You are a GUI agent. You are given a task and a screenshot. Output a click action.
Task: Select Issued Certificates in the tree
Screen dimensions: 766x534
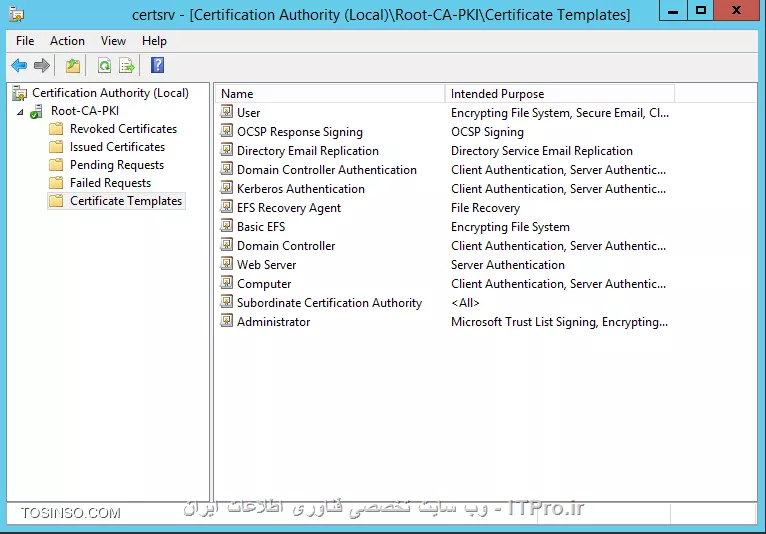[x=117, y=147]
